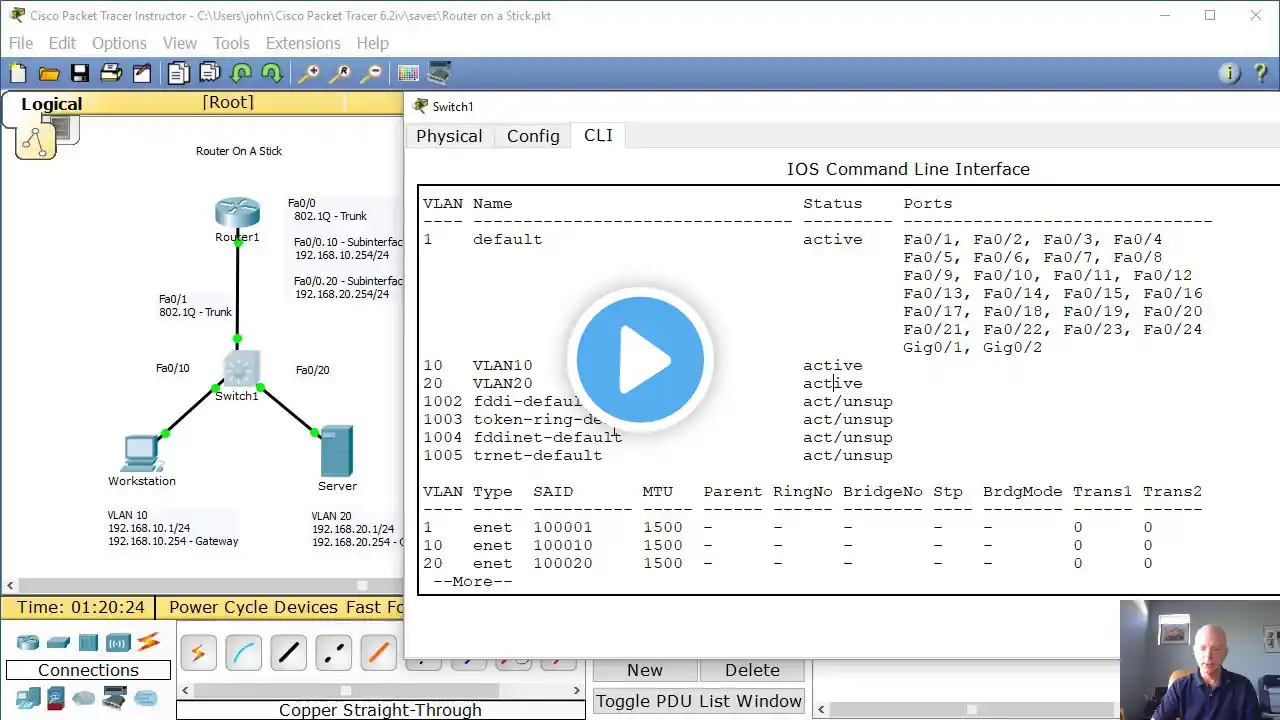
Task: Choose the Connections lightning category
Action: 148,643
